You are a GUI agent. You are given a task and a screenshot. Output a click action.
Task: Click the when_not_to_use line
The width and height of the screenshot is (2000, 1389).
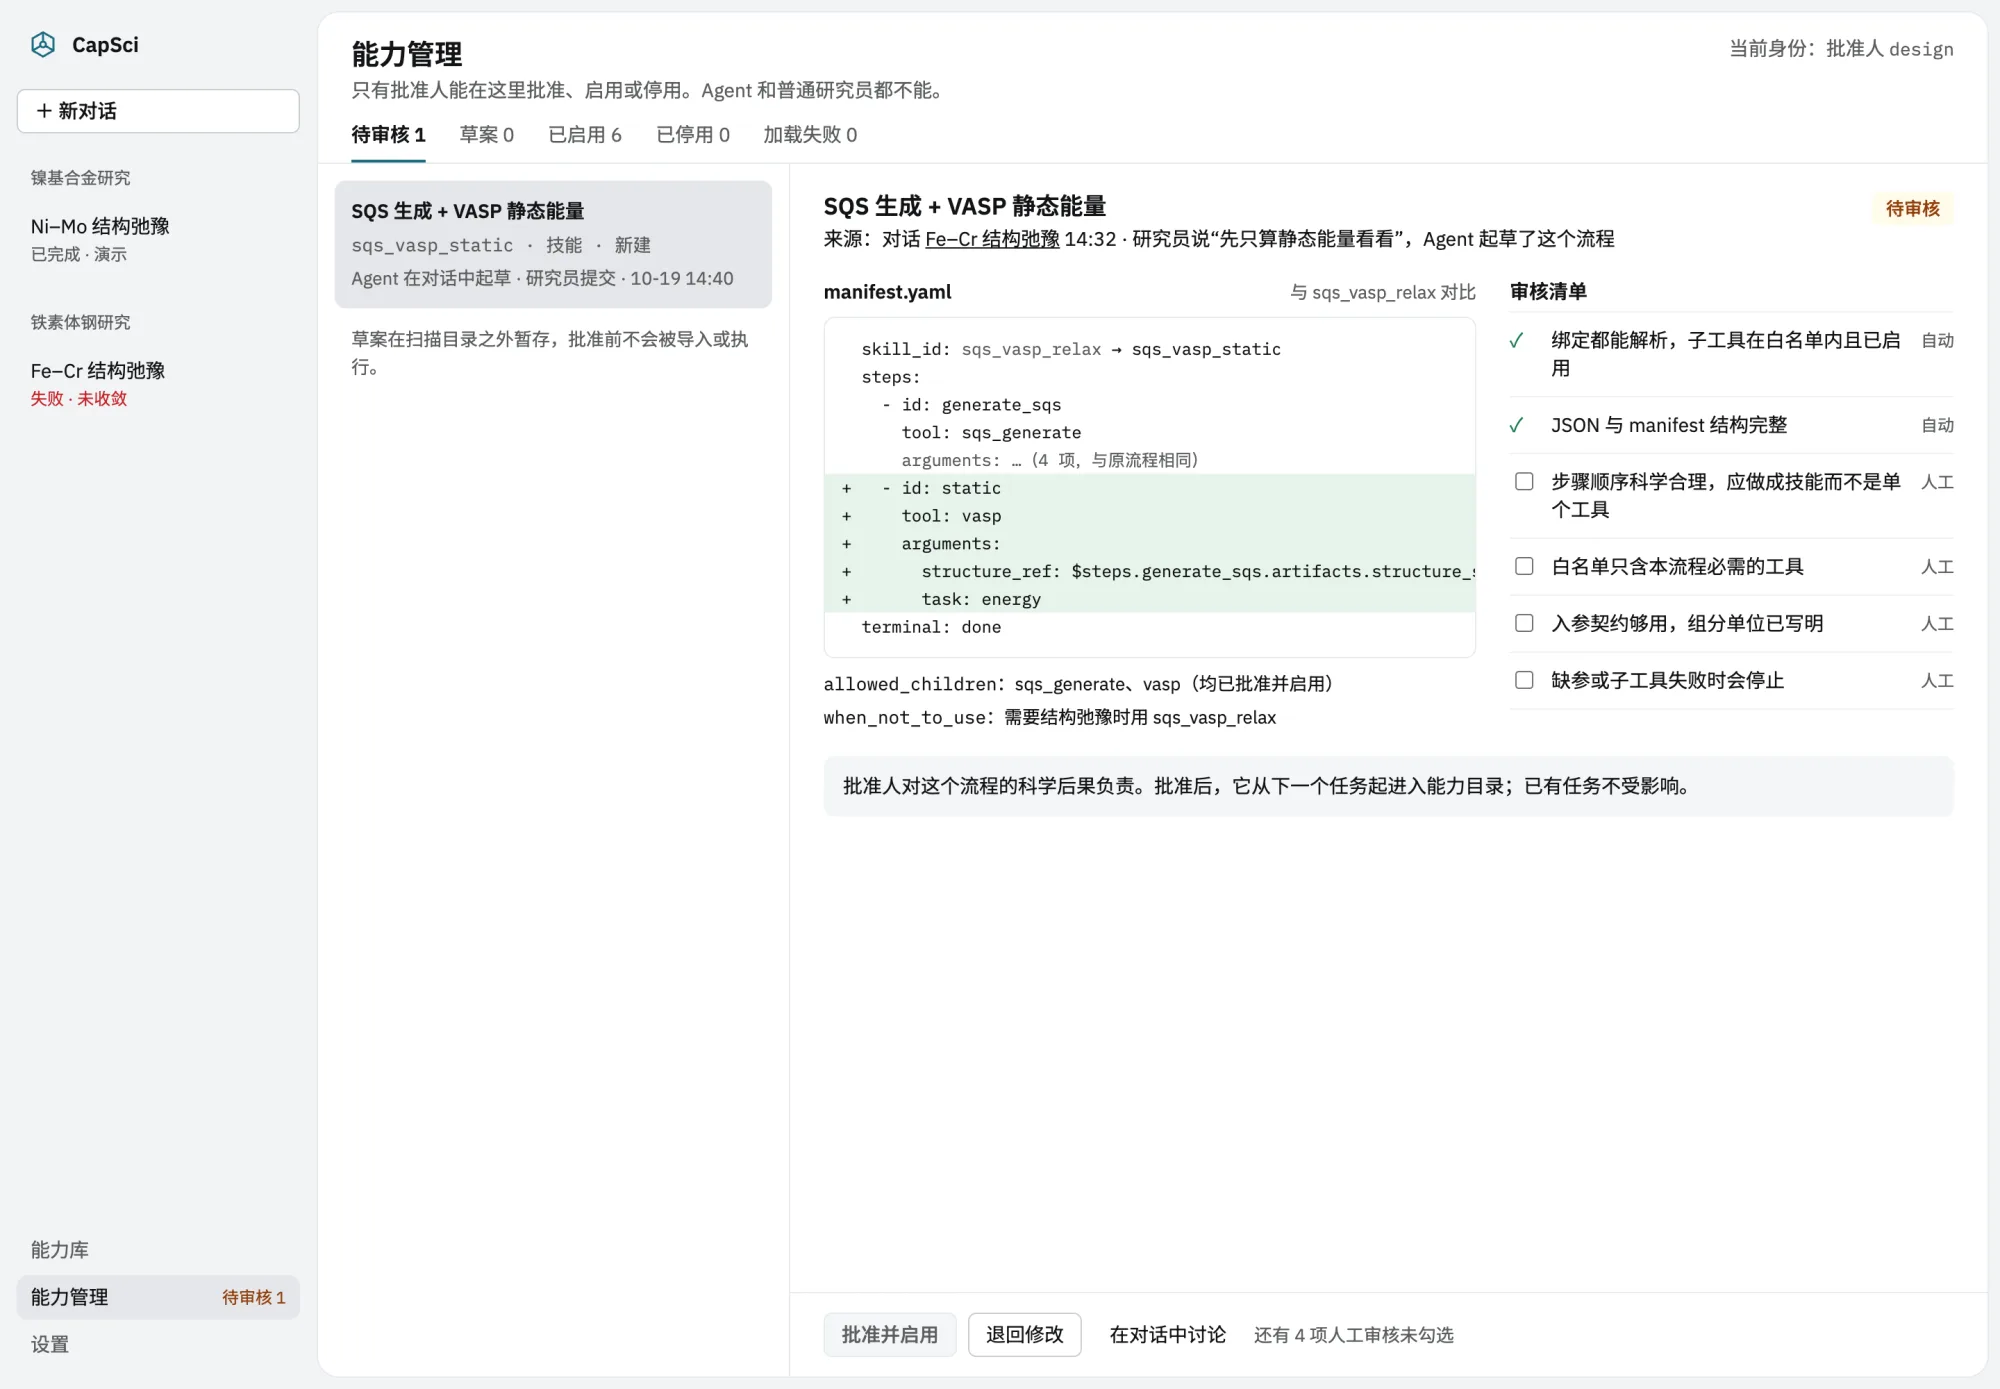[x=1049, y=717]
